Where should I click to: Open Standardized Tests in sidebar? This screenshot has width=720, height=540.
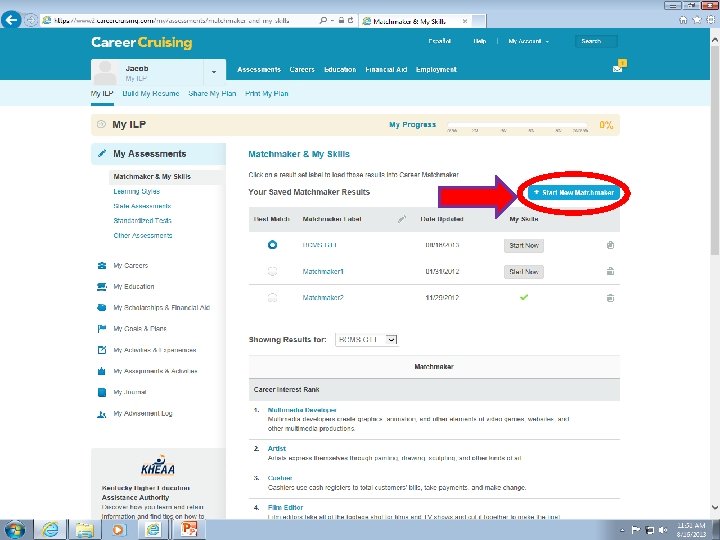(x=142, y=220)
